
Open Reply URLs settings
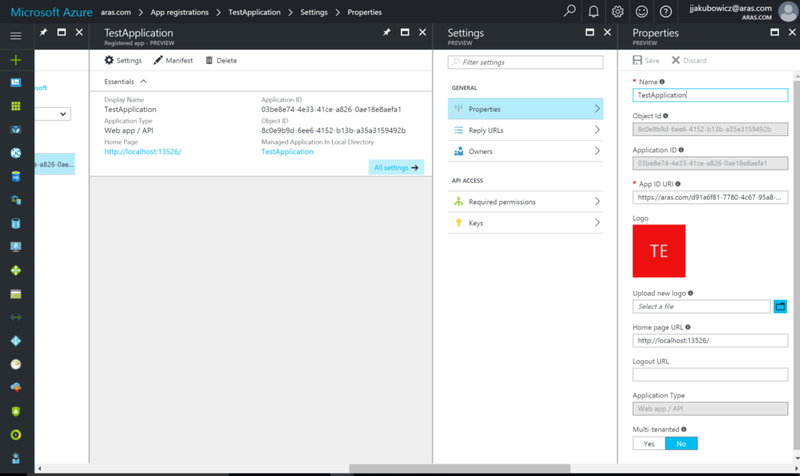click(525, 130)
